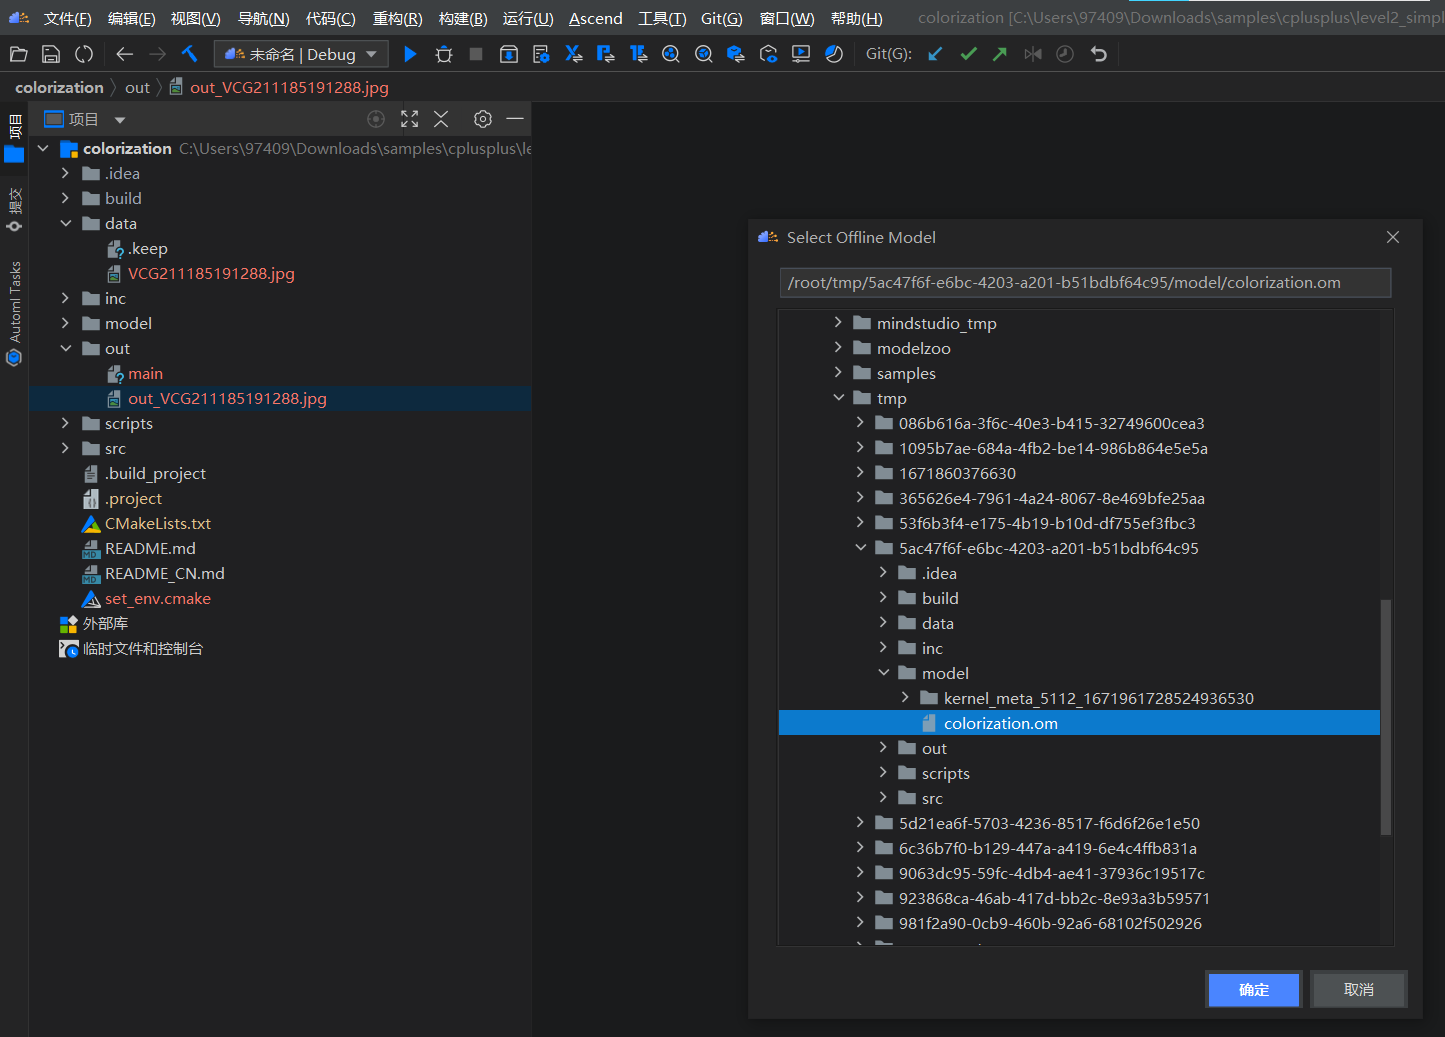The height and width of the screenshot is (1037, 1445).
Task: Select README_CN.md in project tree
Action: tap(165, 573)
